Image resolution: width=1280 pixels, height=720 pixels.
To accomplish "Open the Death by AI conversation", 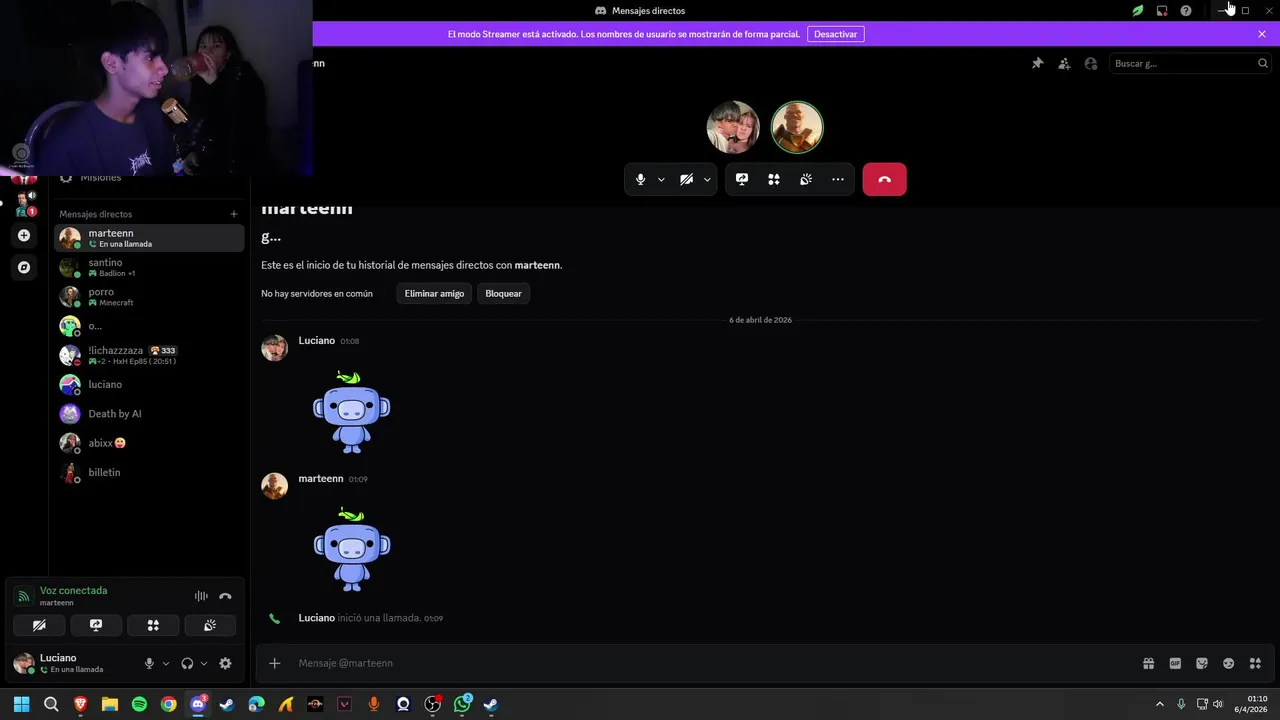I will [149, 414].
